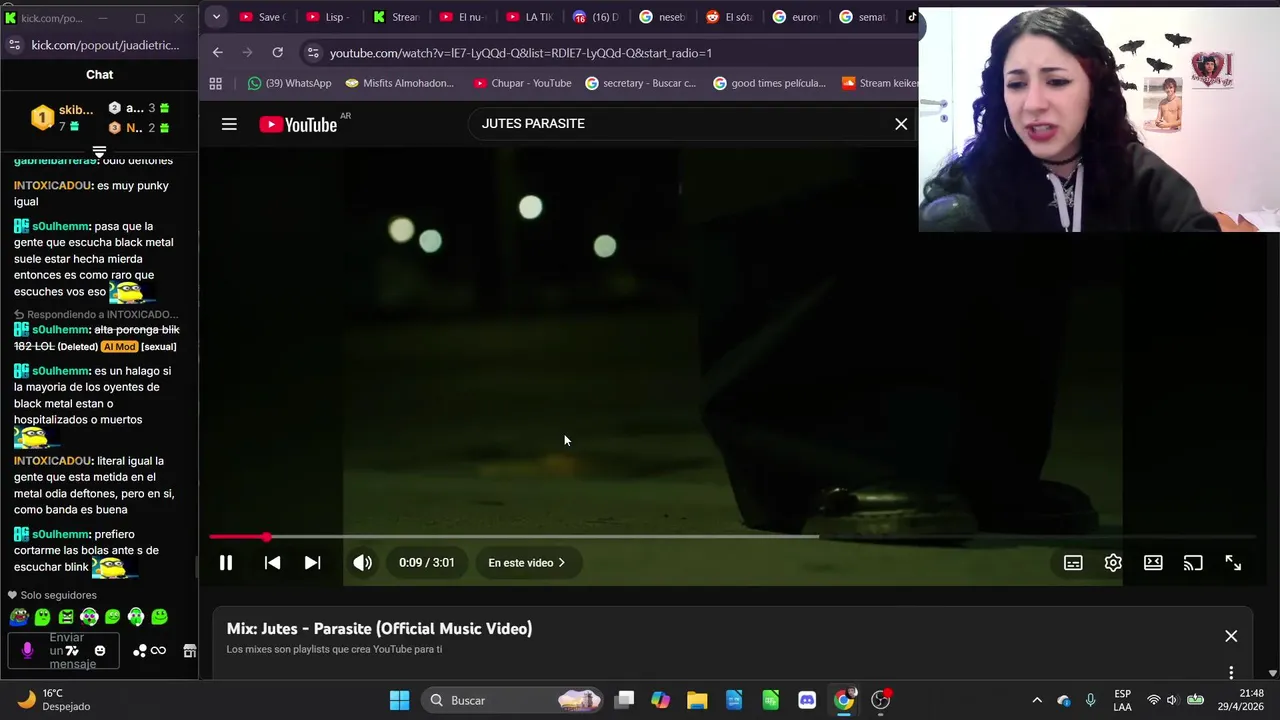Expand the Kick chat leaderboard handle

coord(99,152)
